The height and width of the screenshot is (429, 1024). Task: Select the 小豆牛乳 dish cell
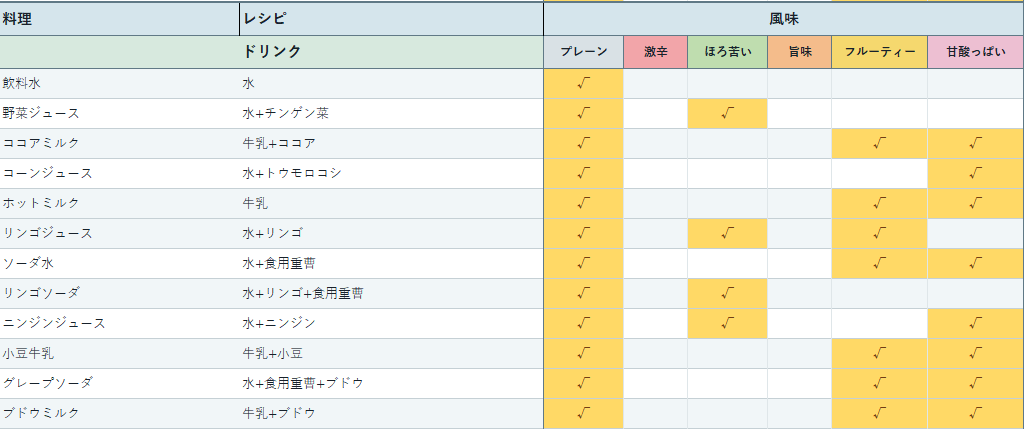pyautogui.click(x=120, y=354)
